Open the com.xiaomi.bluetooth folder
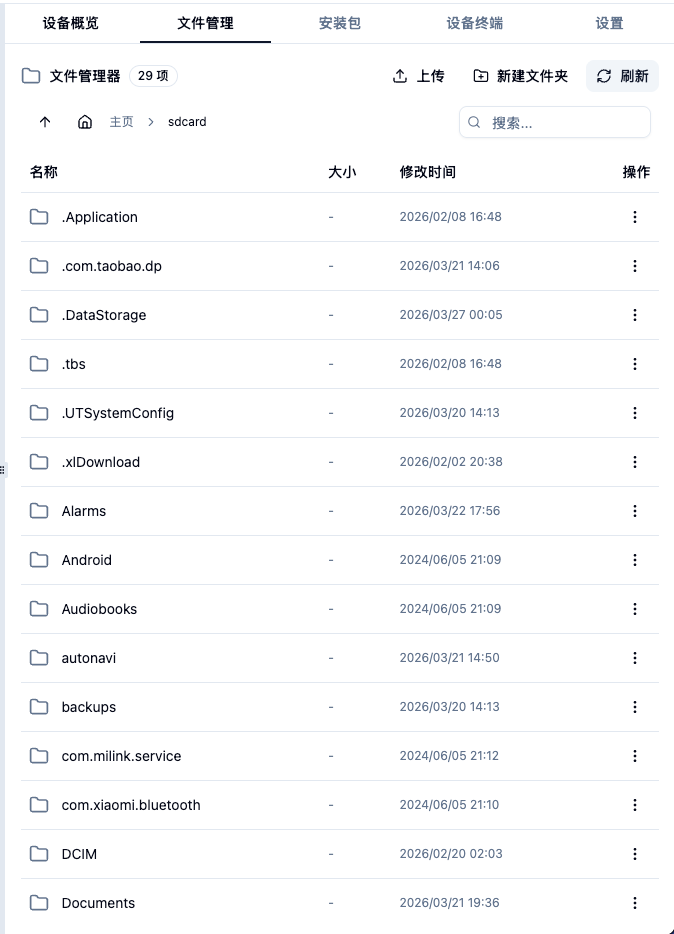The width and height of the screenshot is (674, 934). (x=131, y=804)
